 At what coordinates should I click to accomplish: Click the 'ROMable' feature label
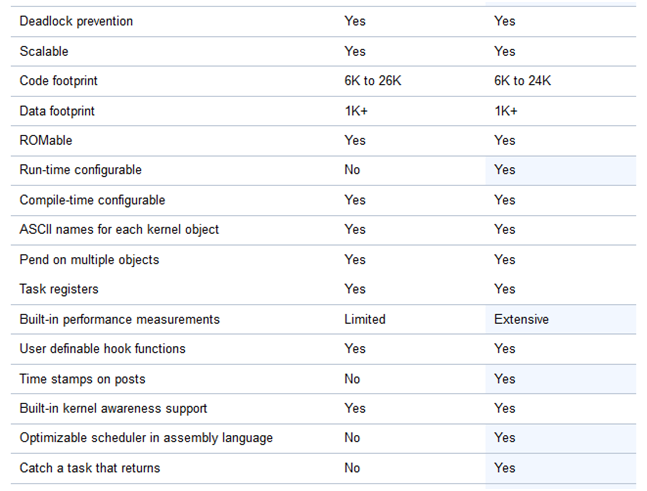pos(46,140)
